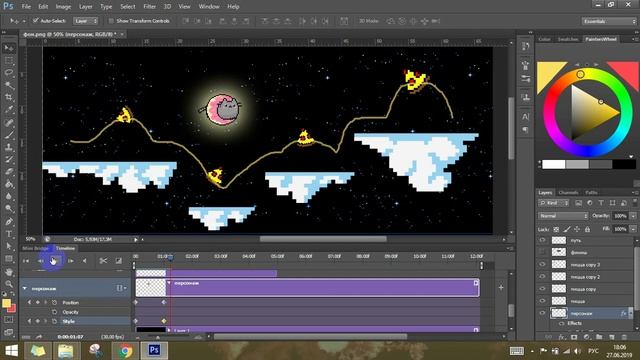
Task: Play the timeline animation
Action: [55, 260]
